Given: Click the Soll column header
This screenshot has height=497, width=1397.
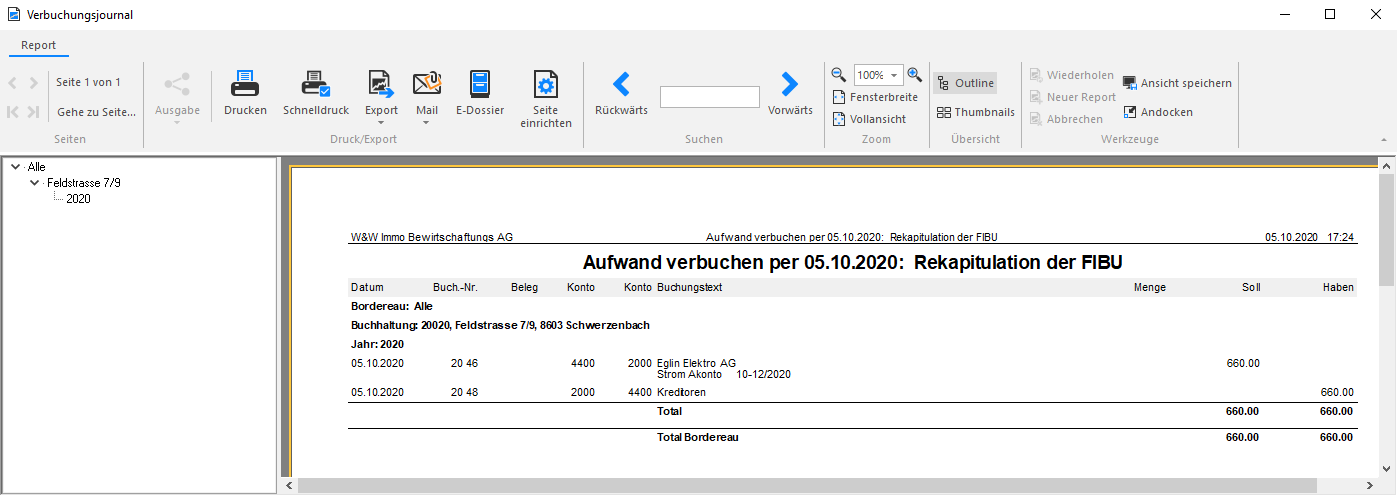Looking at the screenshot, I should [x=1251, y=288].
